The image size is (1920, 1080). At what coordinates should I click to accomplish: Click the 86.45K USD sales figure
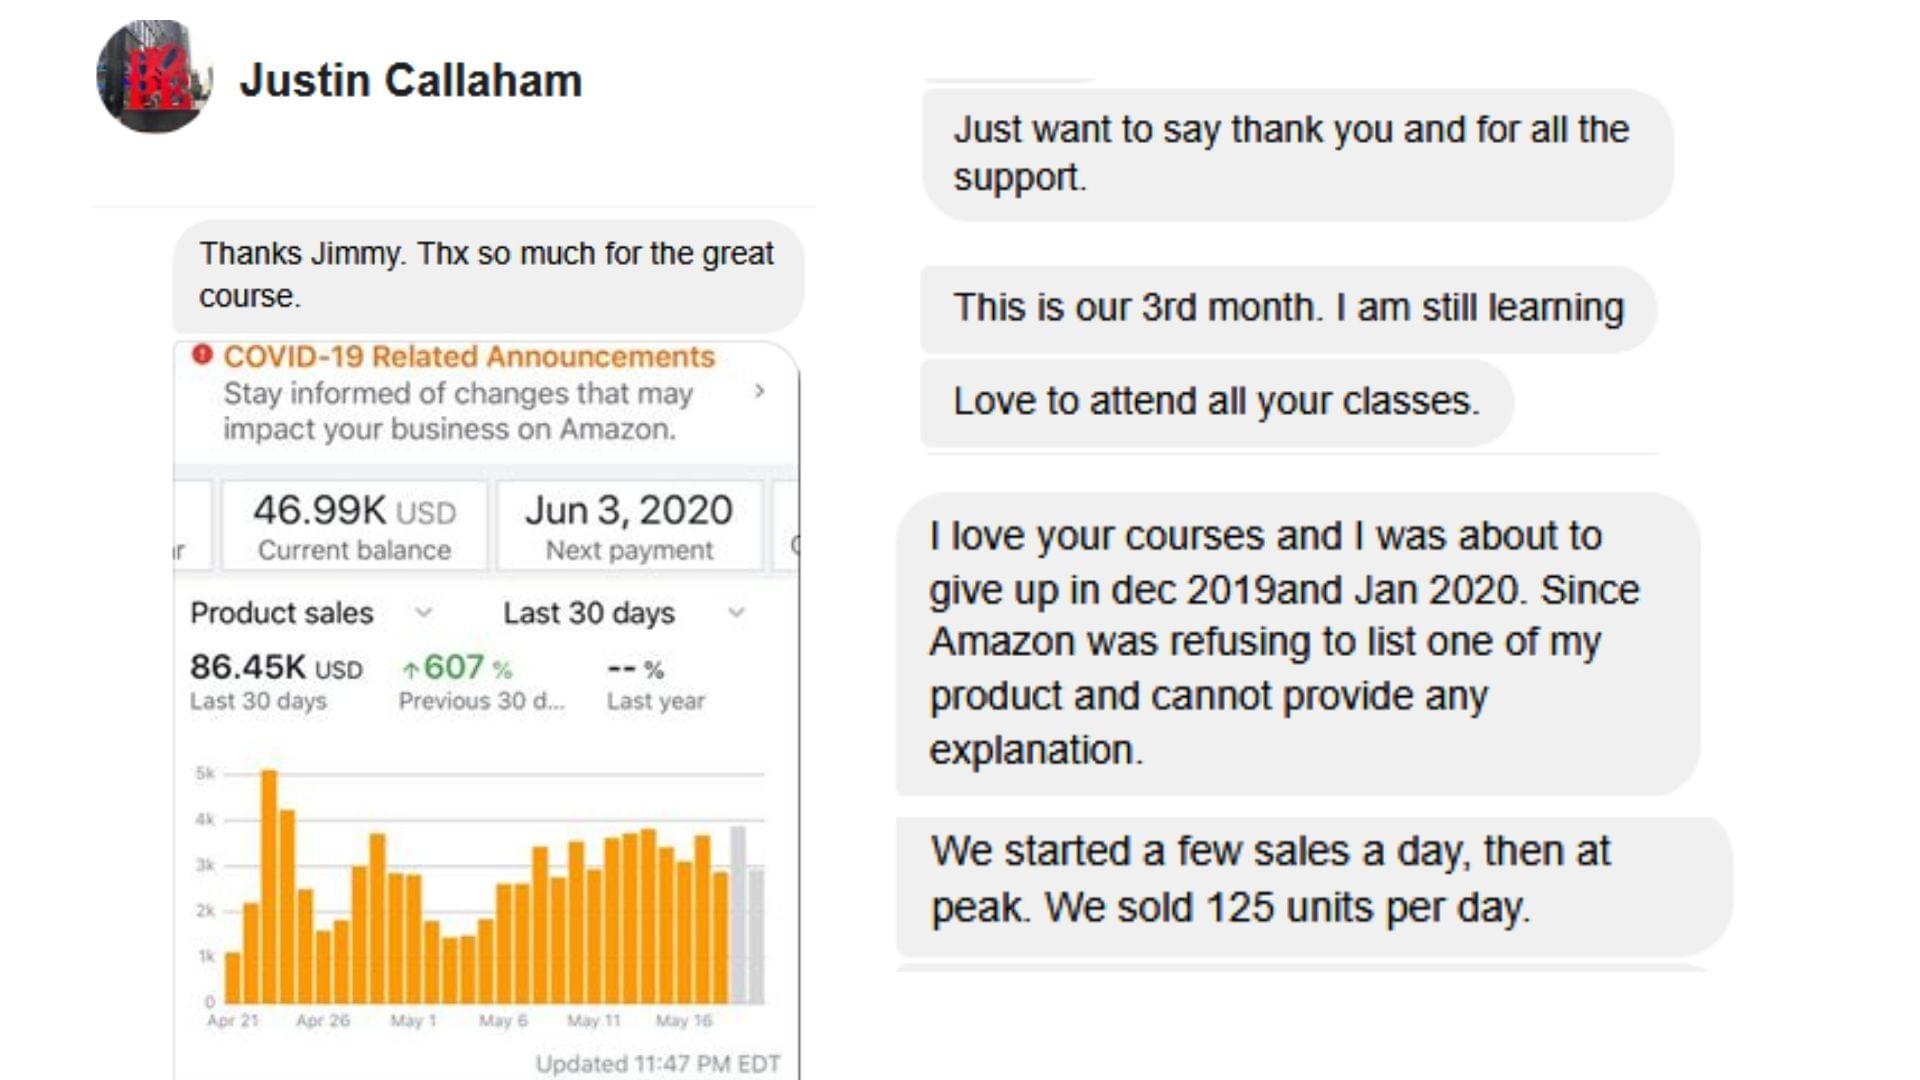coord(276,667)
